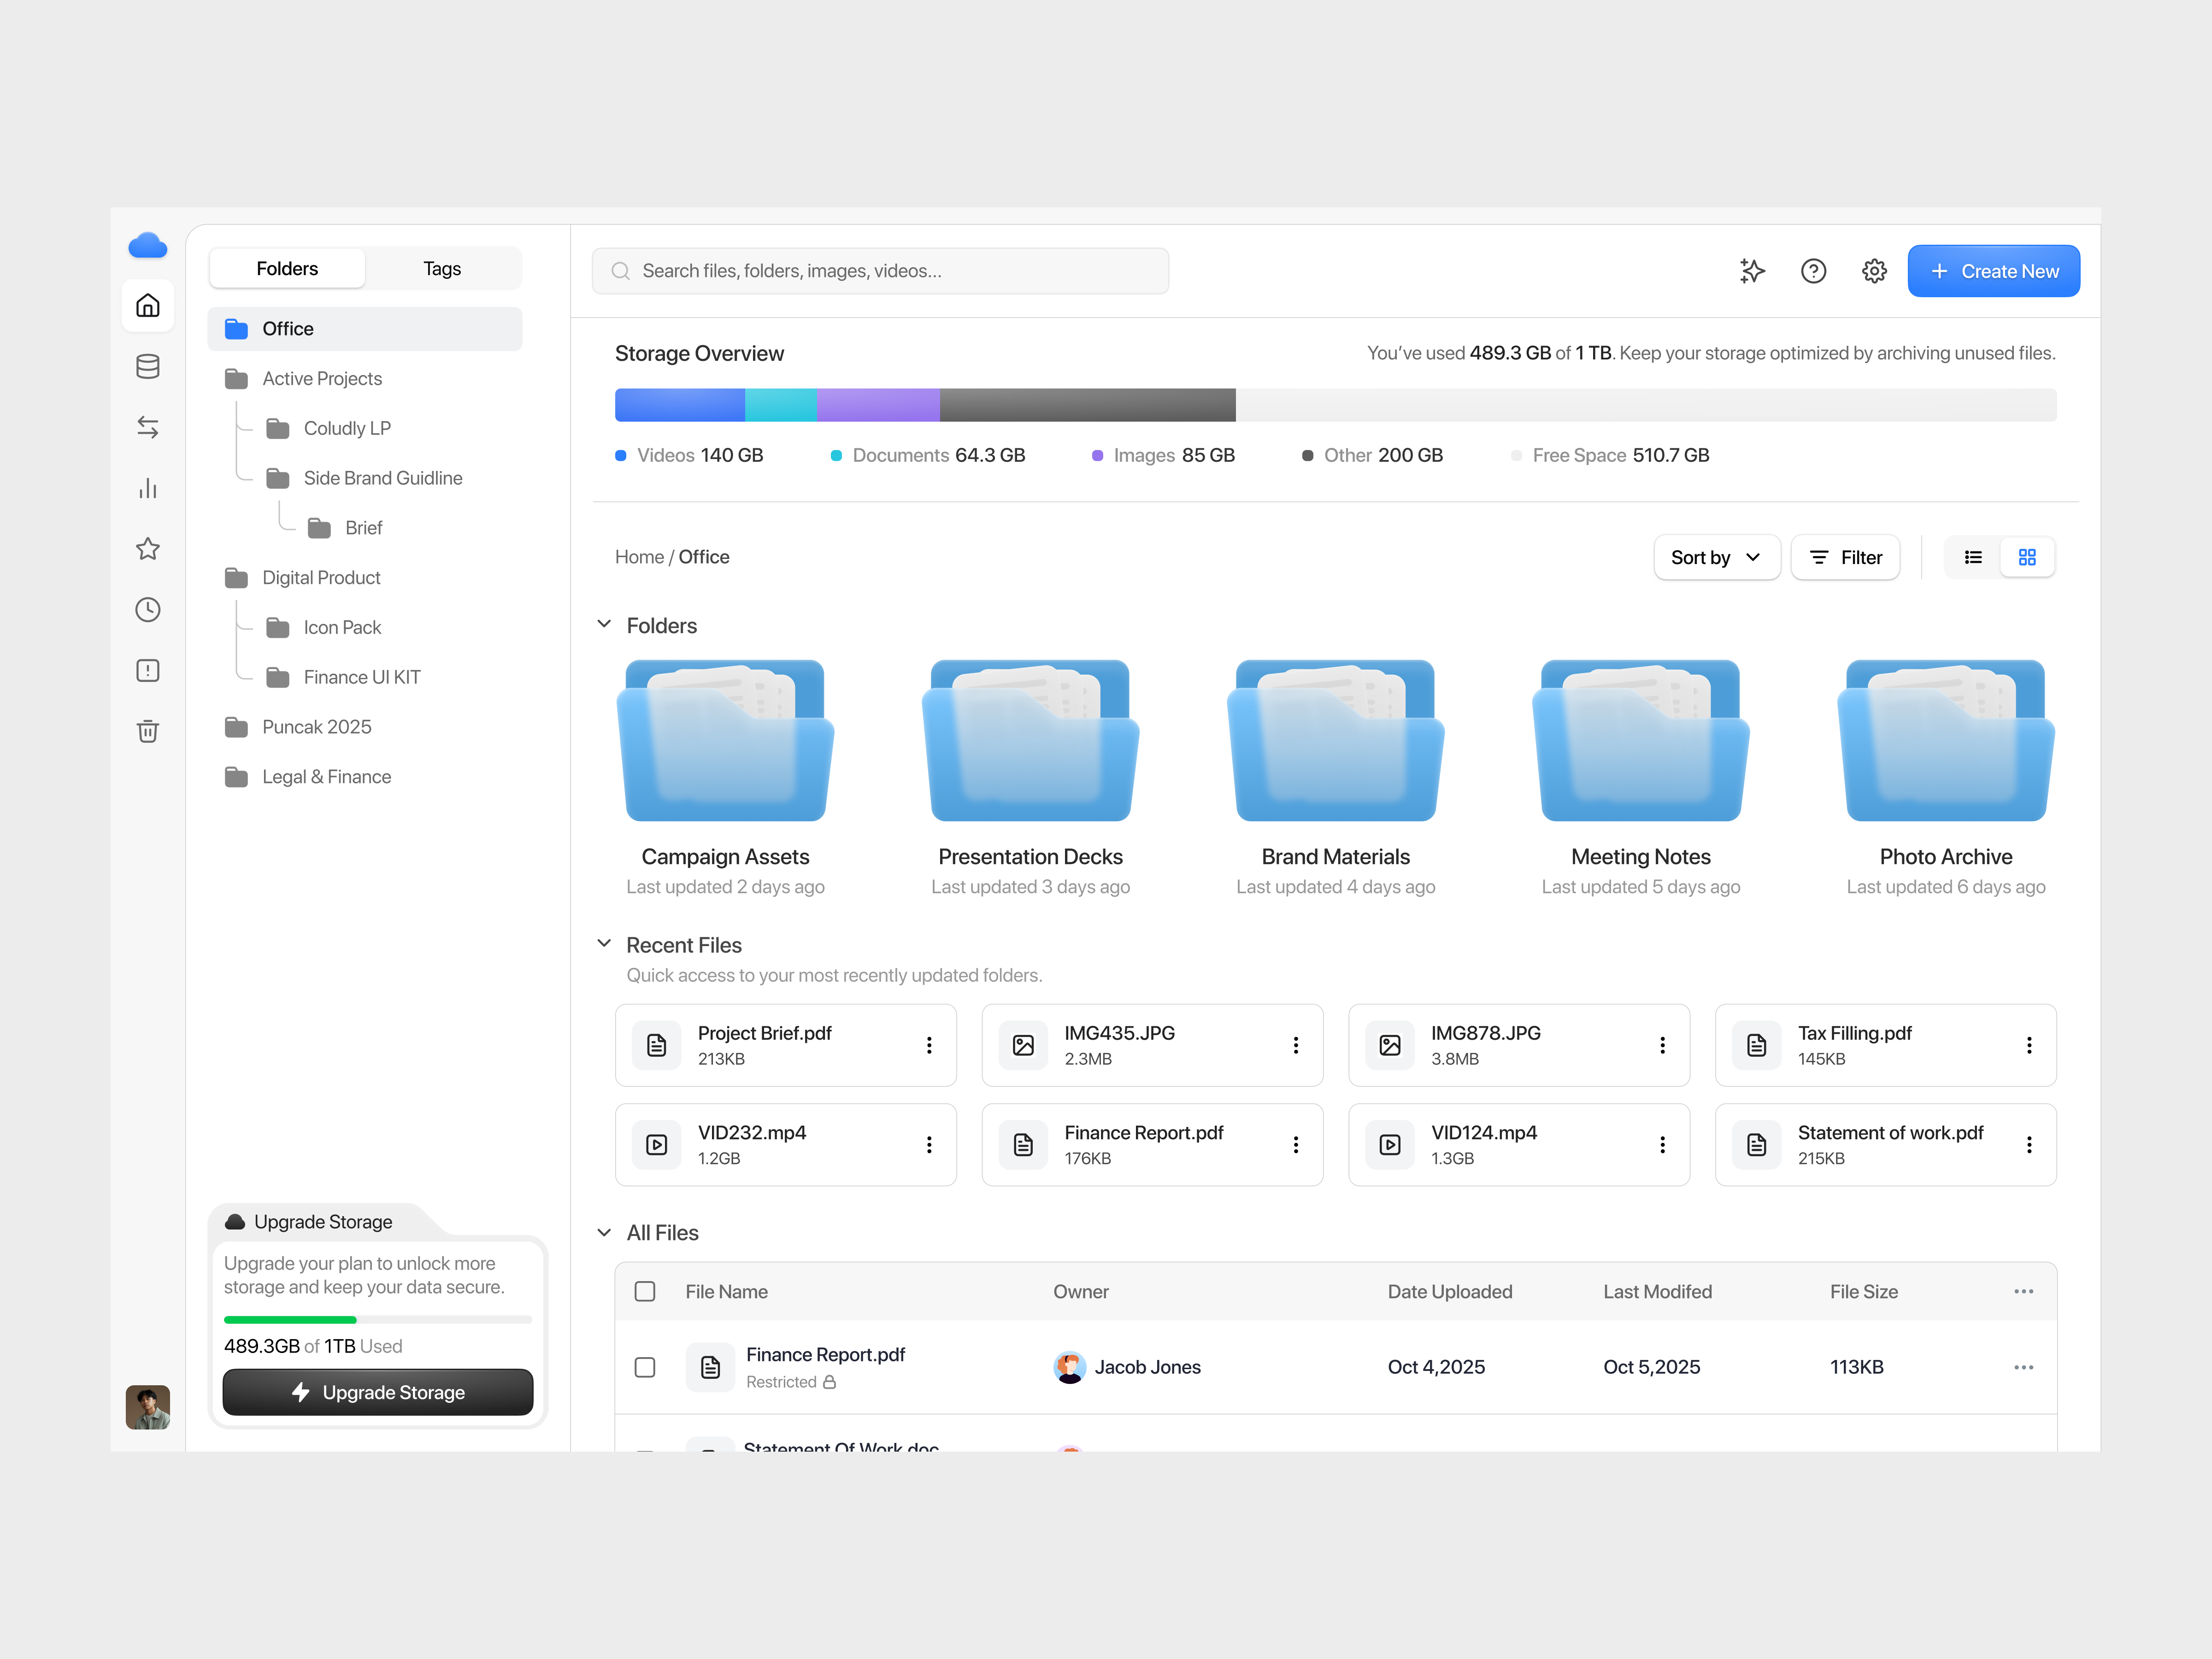Select the transfer arrows icon in sidebar
The width and height of the screenshot is (2212, 1659).
point(148,427)
